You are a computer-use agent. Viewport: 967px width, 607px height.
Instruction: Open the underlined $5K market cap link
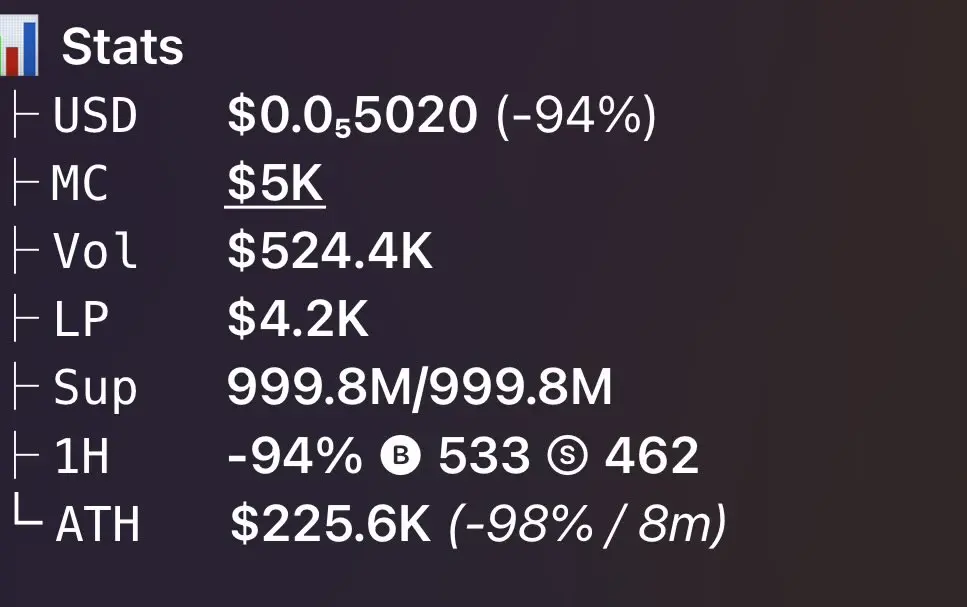275,184
